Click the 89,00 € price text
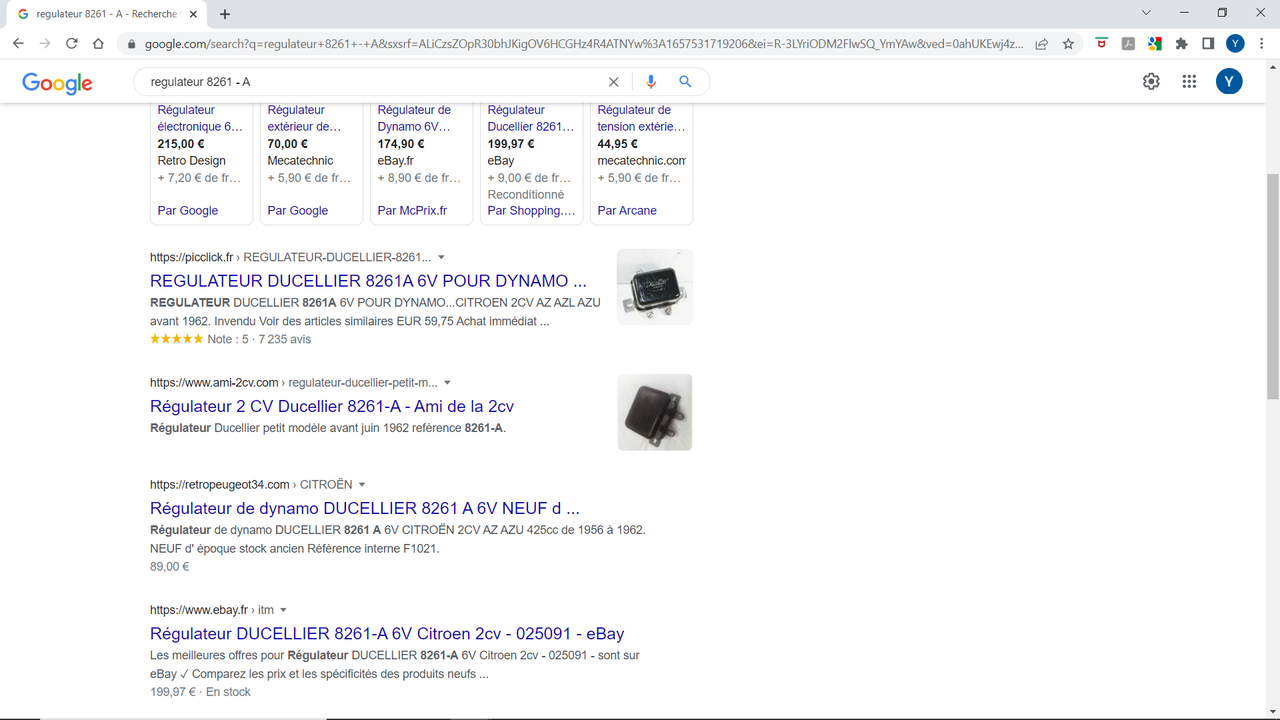This screenshot has width=1280, height=720. (170, 566)
